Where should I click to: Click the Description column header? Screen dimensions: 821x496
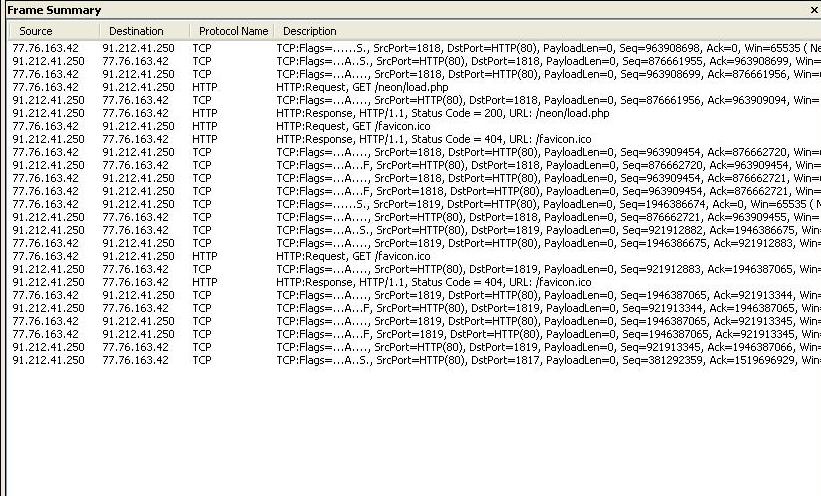tap(310, 31)
